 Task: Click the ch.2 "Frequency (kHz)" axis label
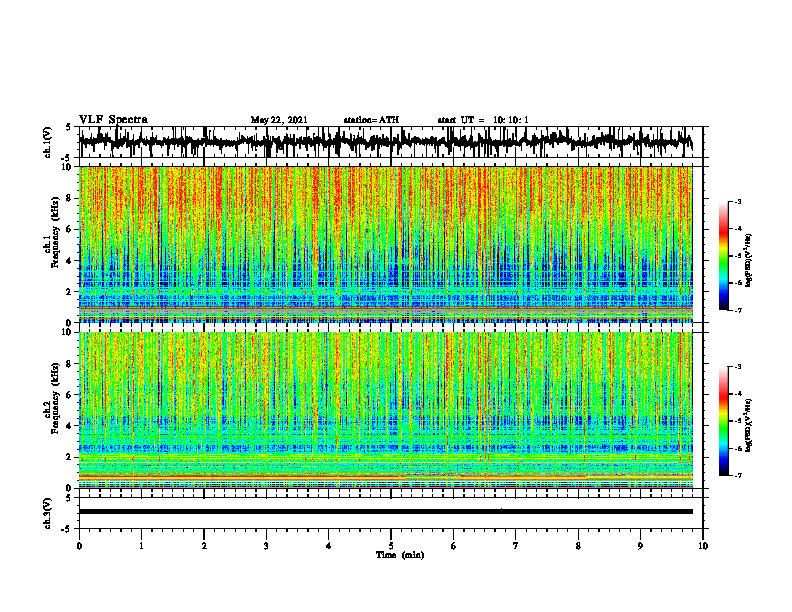(x=55, y=398)
